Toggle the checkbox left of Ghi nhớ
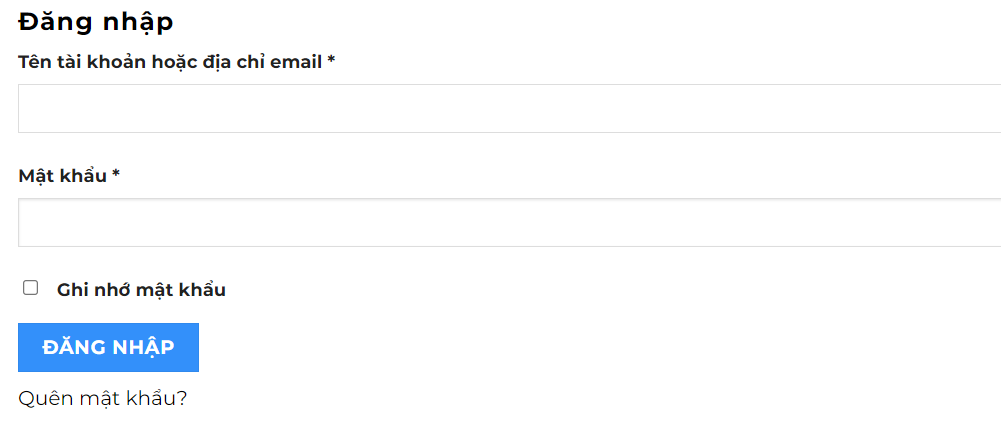The image size is (1002, 435). point(31,288)
